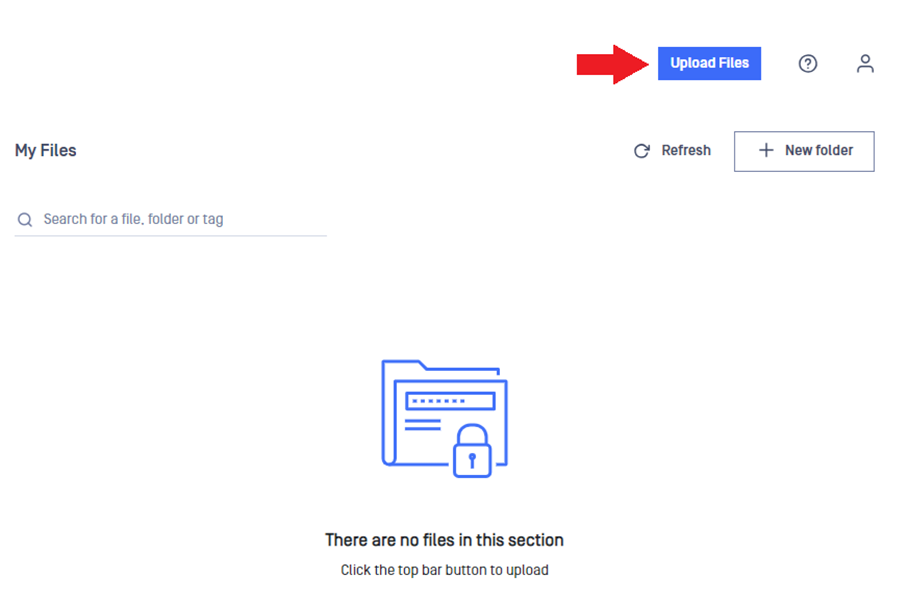Click the underline beneath the search field
The height and width of the screenshot is (602, 909).
point(170,235)
